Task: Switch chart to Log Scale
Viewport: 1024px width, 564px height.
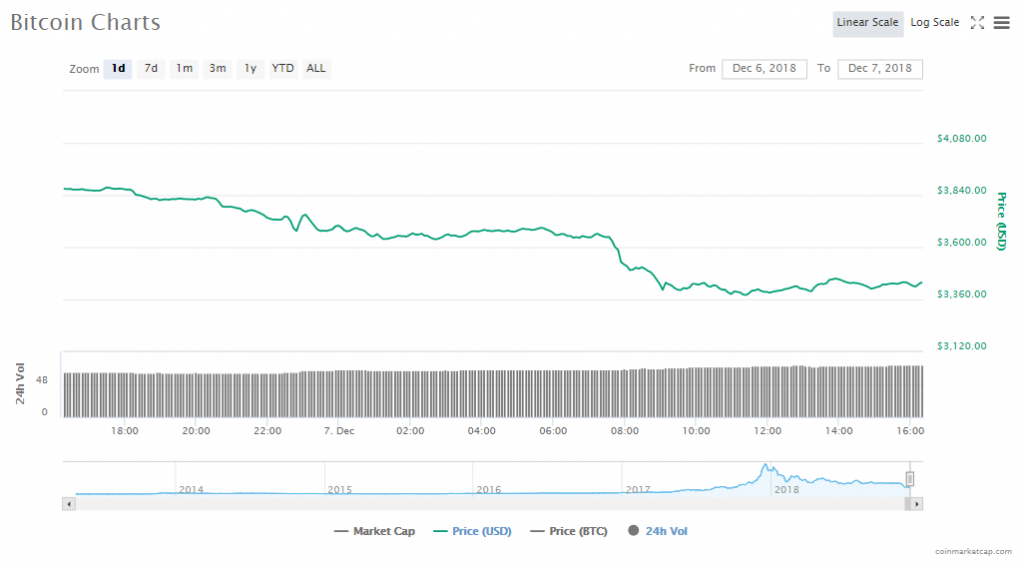Action: [x=934, y=23]
